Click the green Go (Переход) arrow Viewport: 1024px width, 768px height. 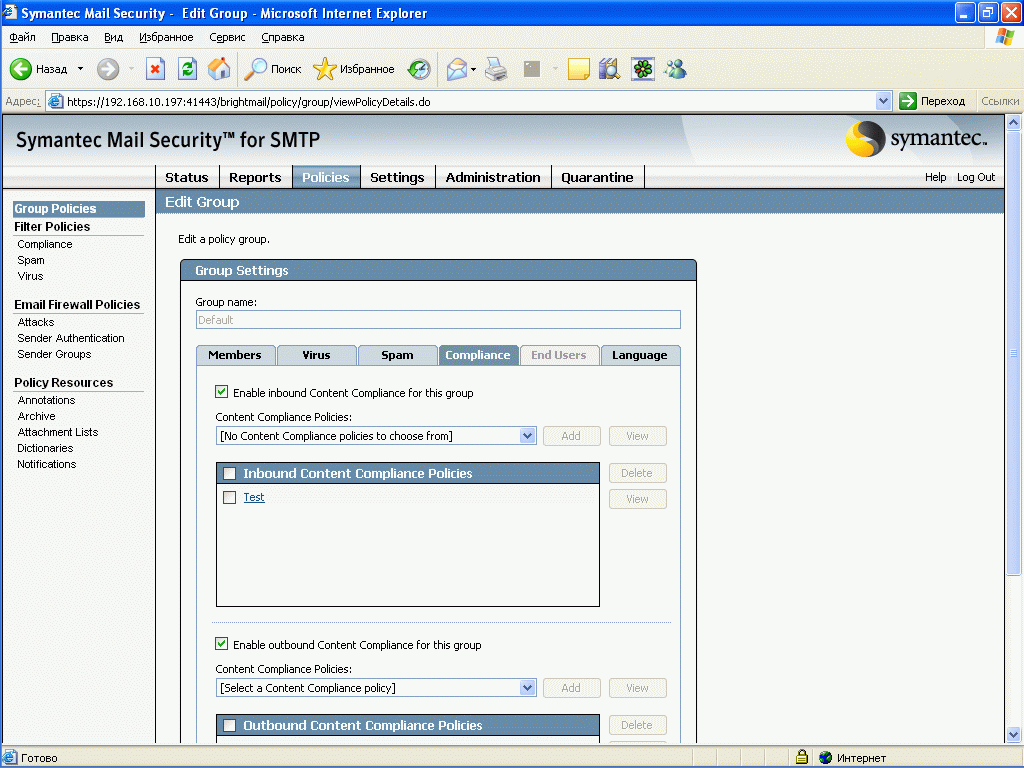click(908, 101)
